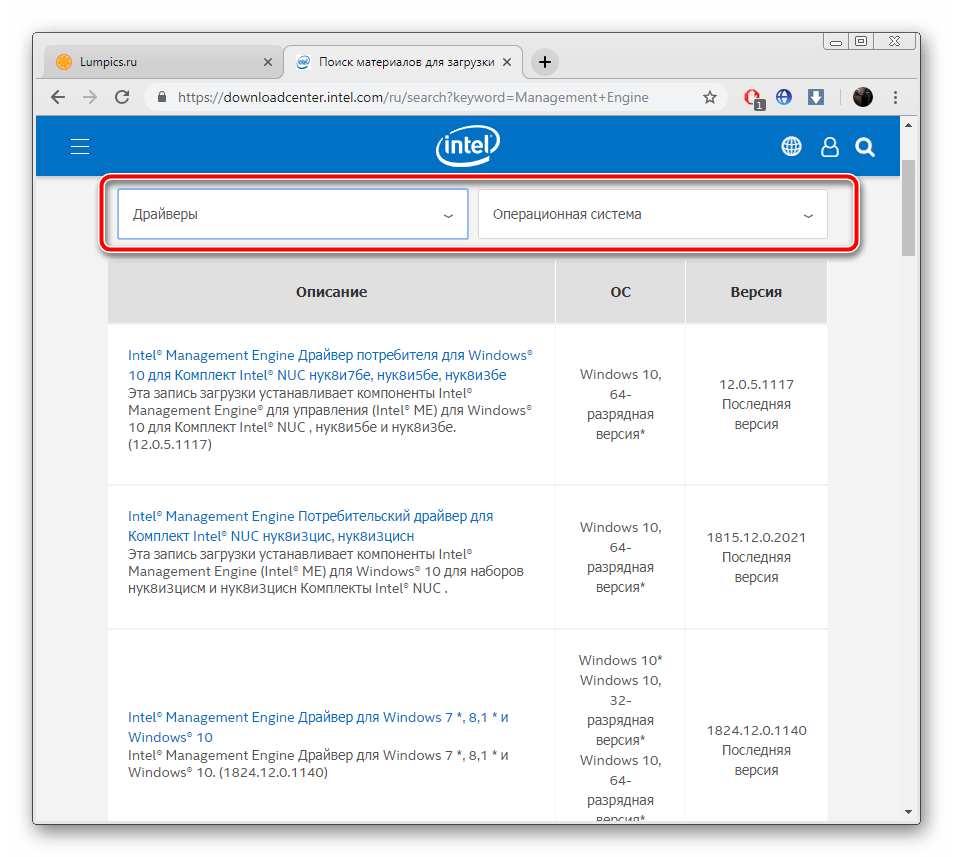Screen dimensions: 953x857
Task: Reload the page
Action: pyautogui.click(x=122, y=97)
